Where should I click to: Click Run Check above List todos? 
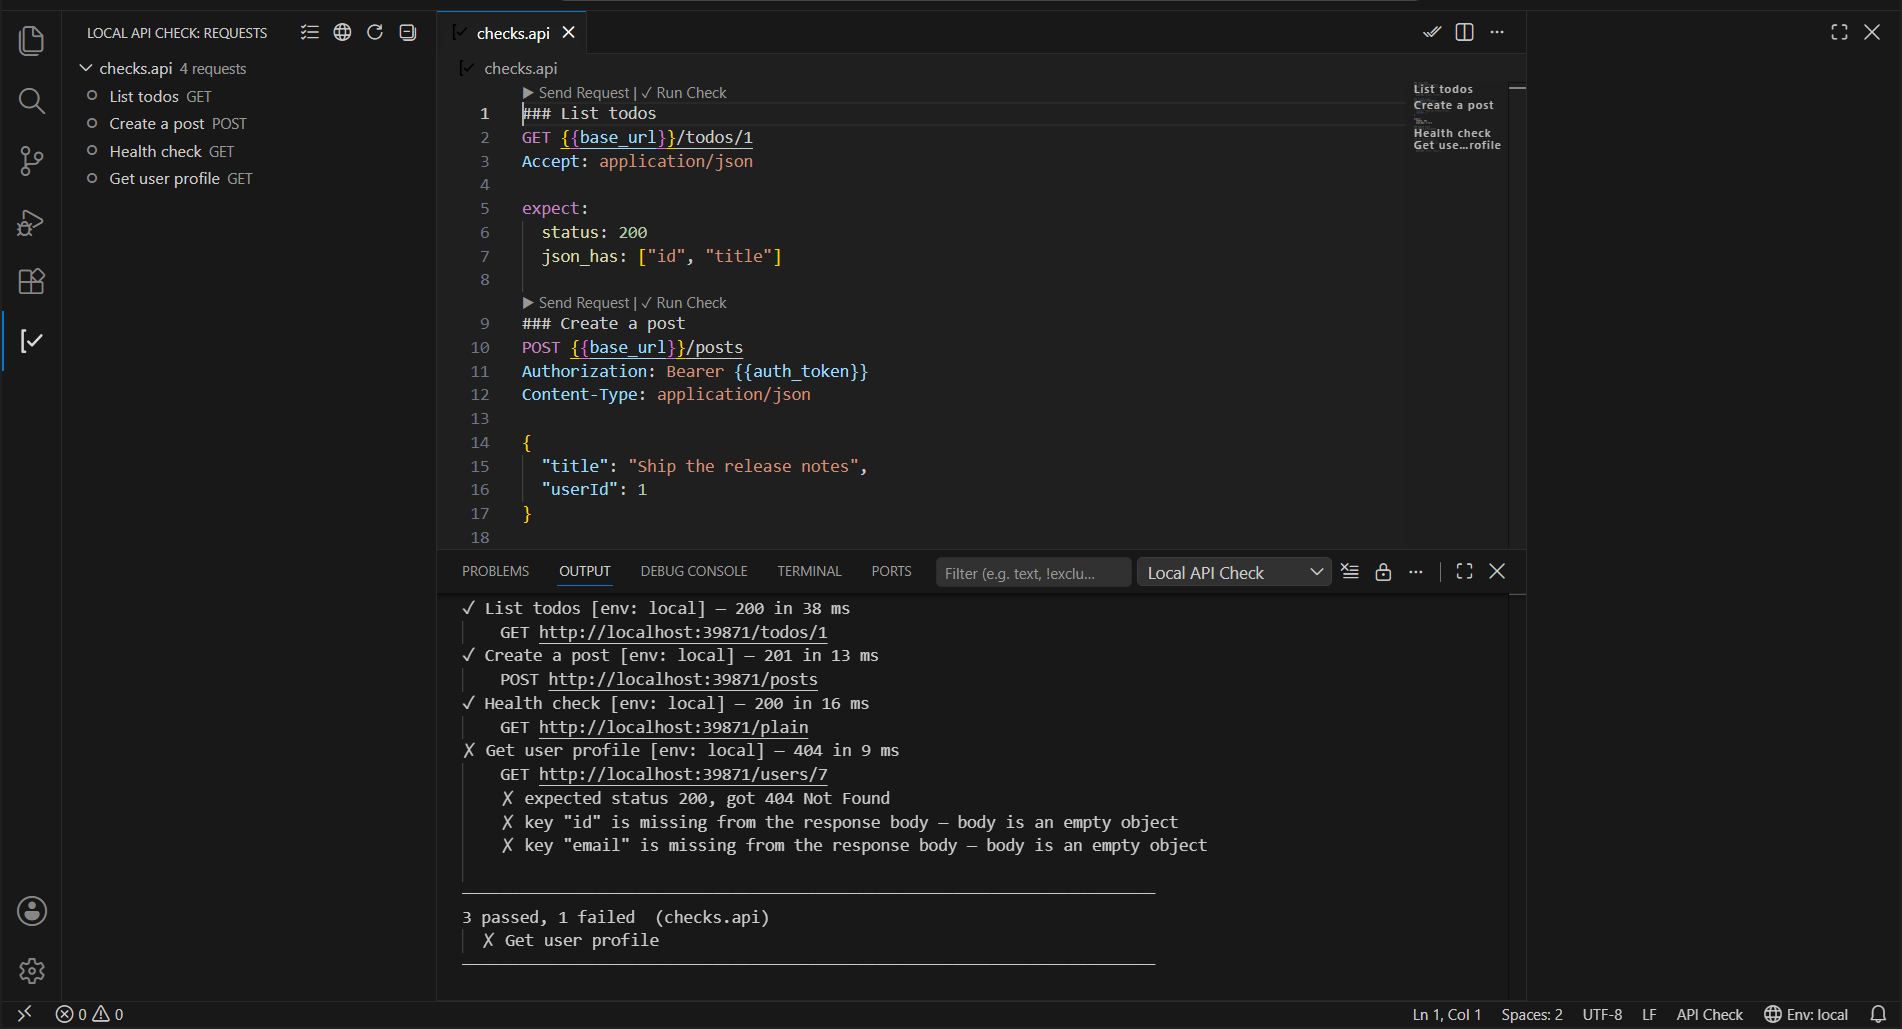[x=684, y=93]
